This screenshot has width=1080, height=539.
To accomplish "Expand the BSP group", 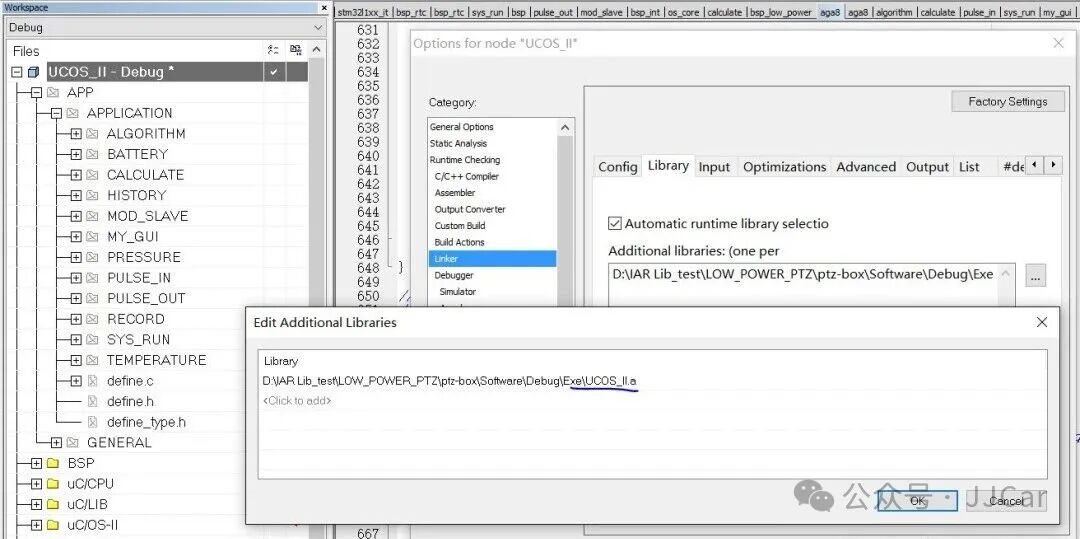I will [x=37, y=463].
